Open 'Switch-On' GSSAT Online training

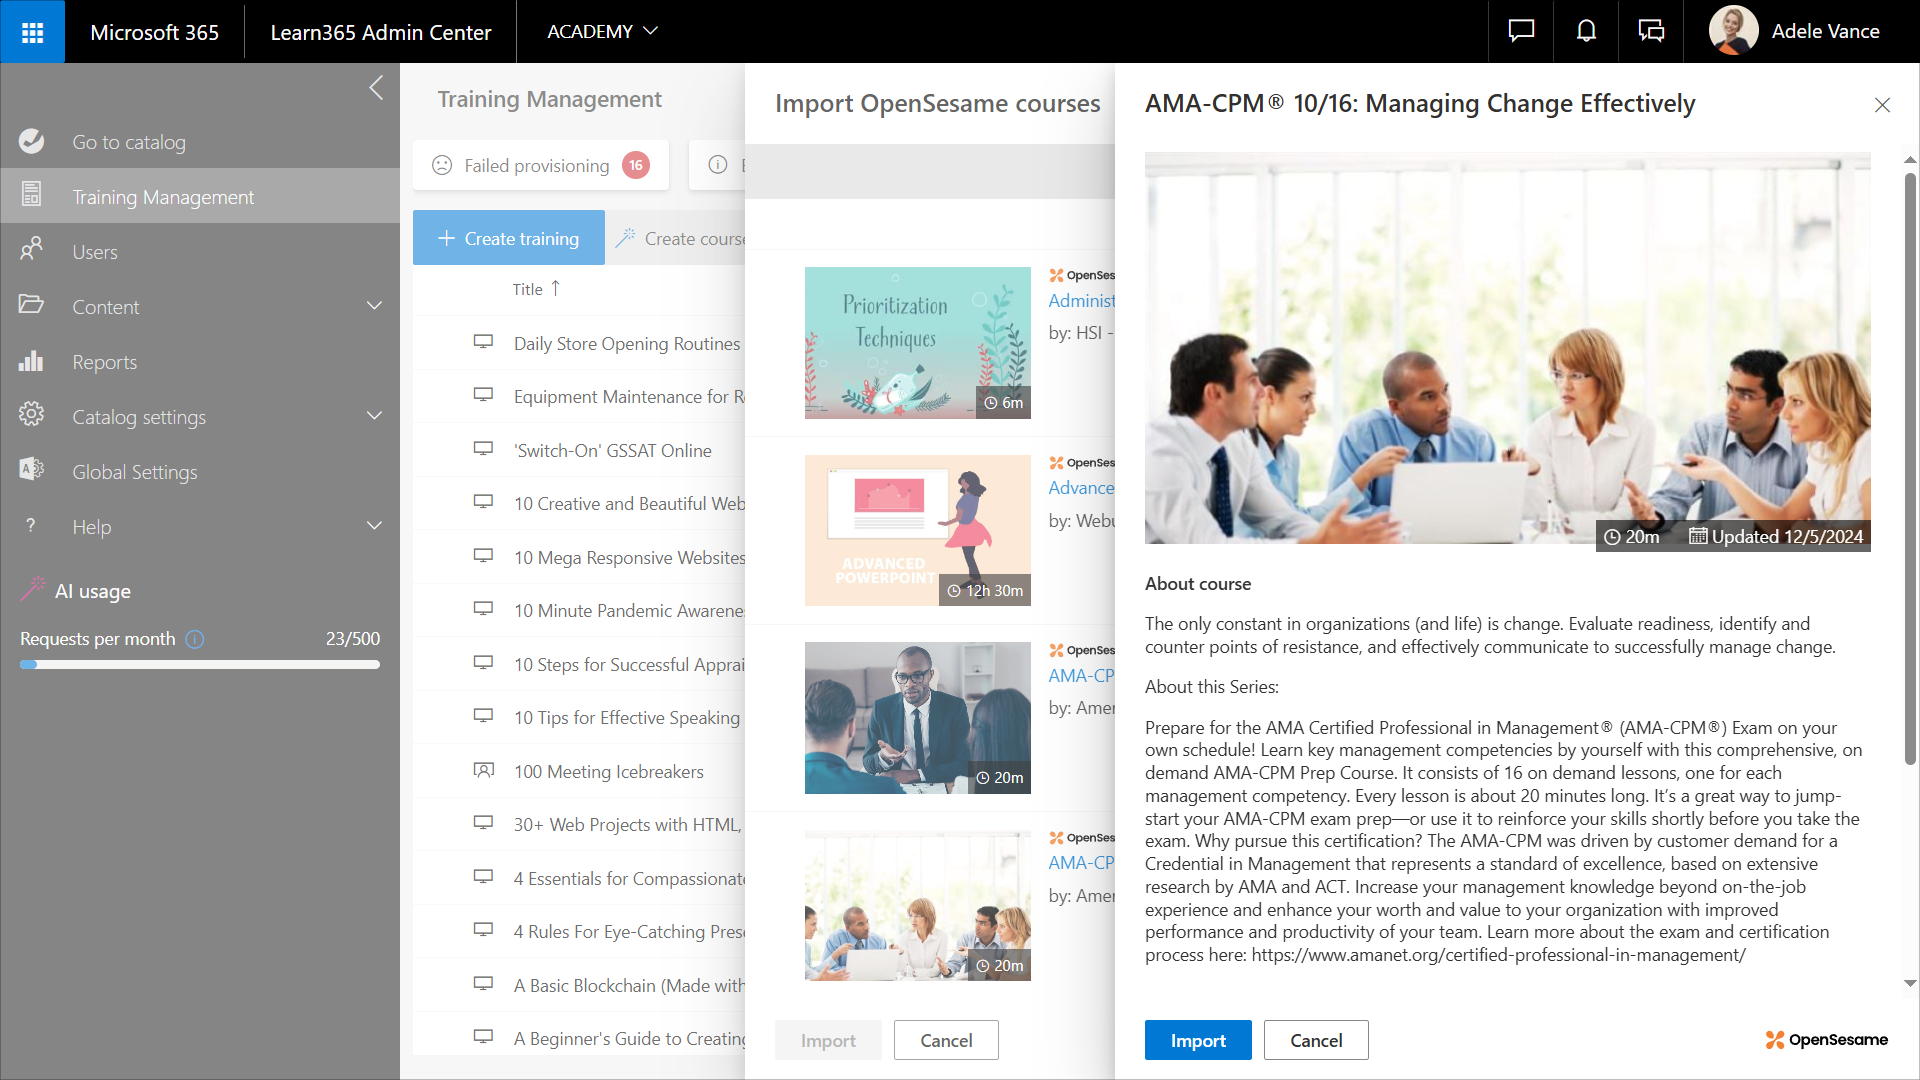tap(612, 450)
